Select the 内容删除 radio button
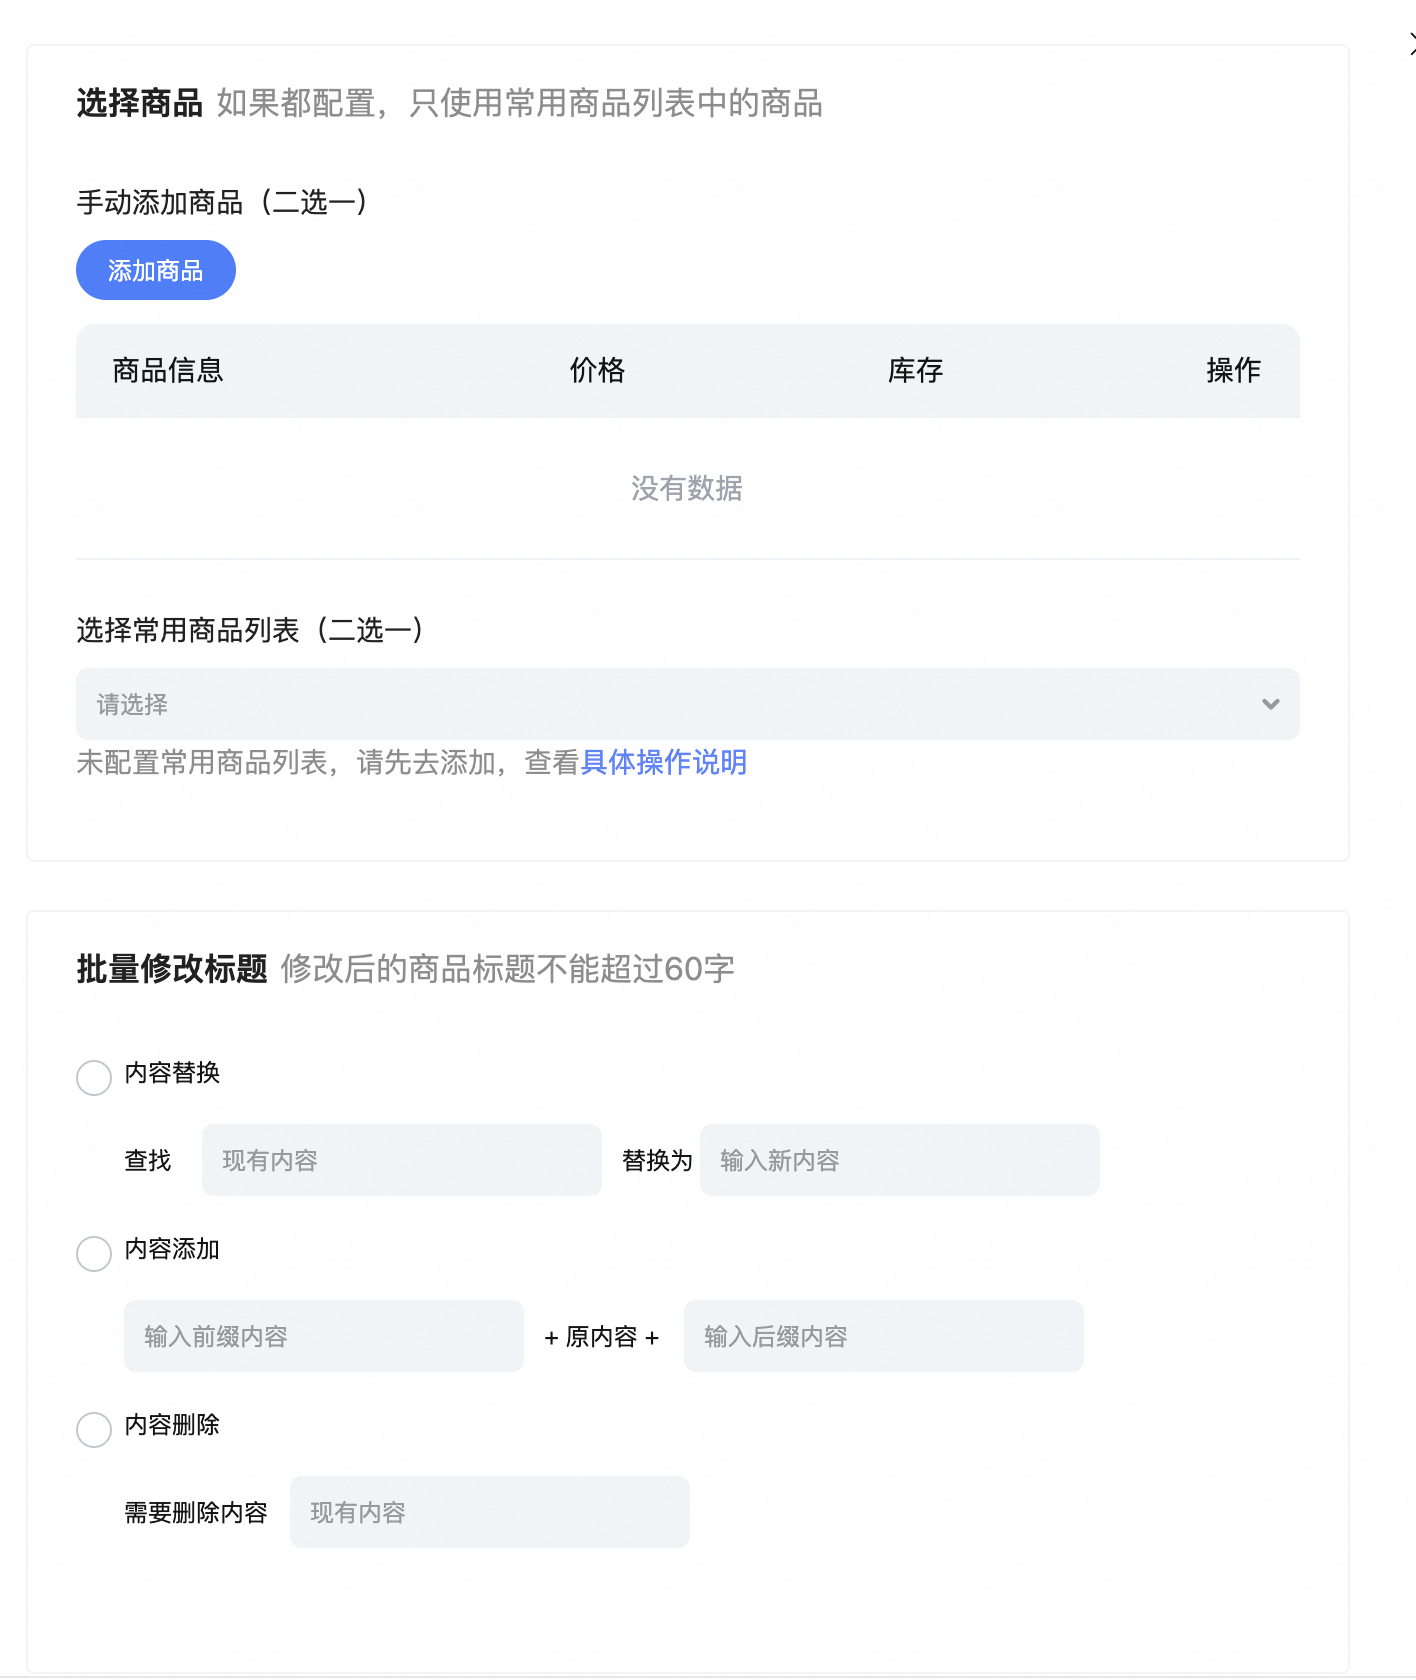 click(x=94, y=1430)
